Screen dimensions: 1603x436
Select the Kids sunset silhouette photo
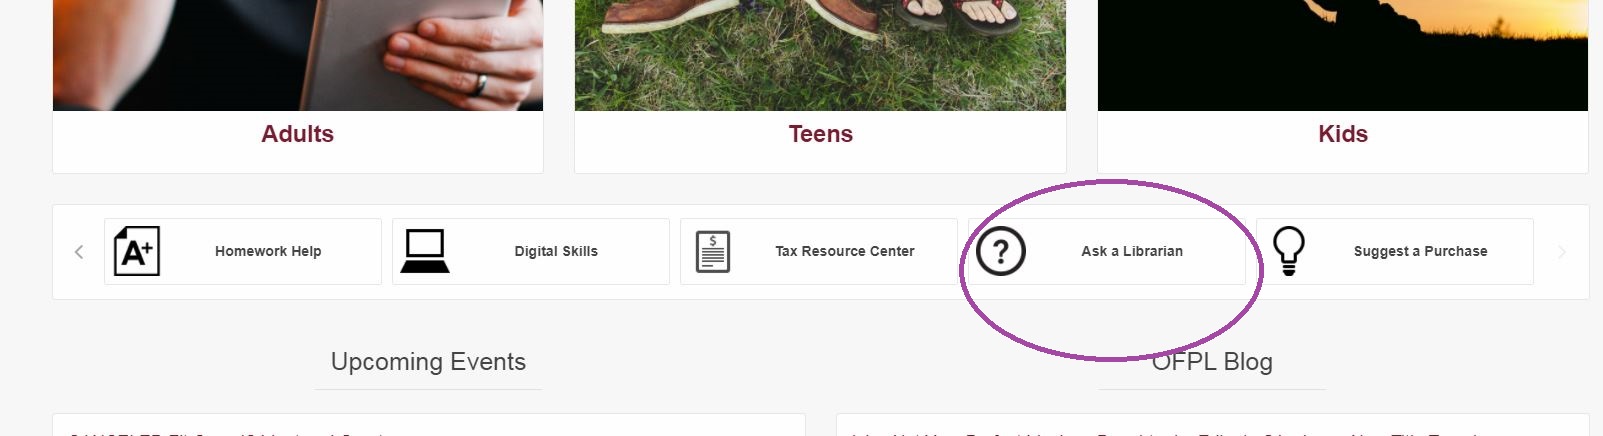(x=1342, y=55)
